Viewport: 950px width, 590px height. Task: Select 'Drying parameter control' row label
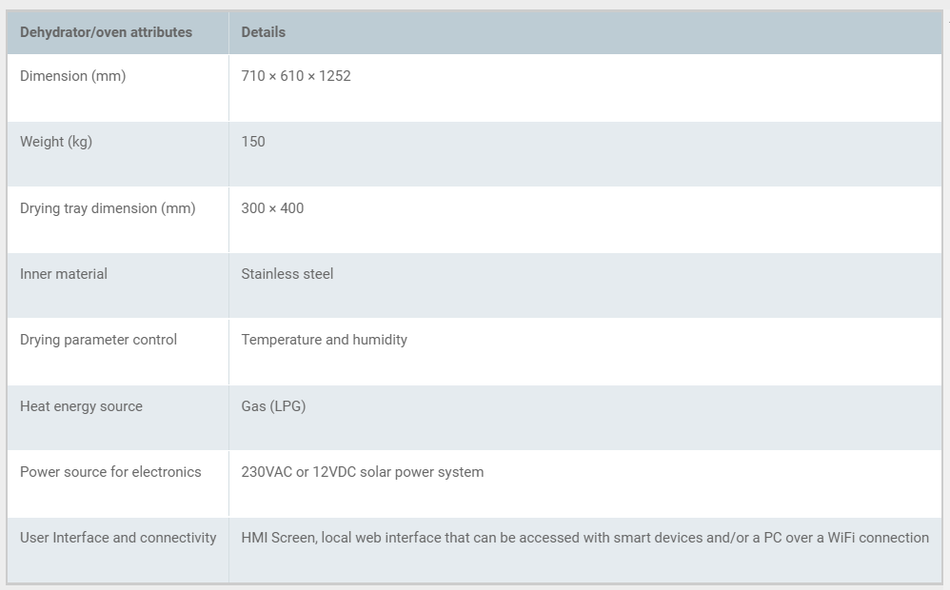point(98,340)
